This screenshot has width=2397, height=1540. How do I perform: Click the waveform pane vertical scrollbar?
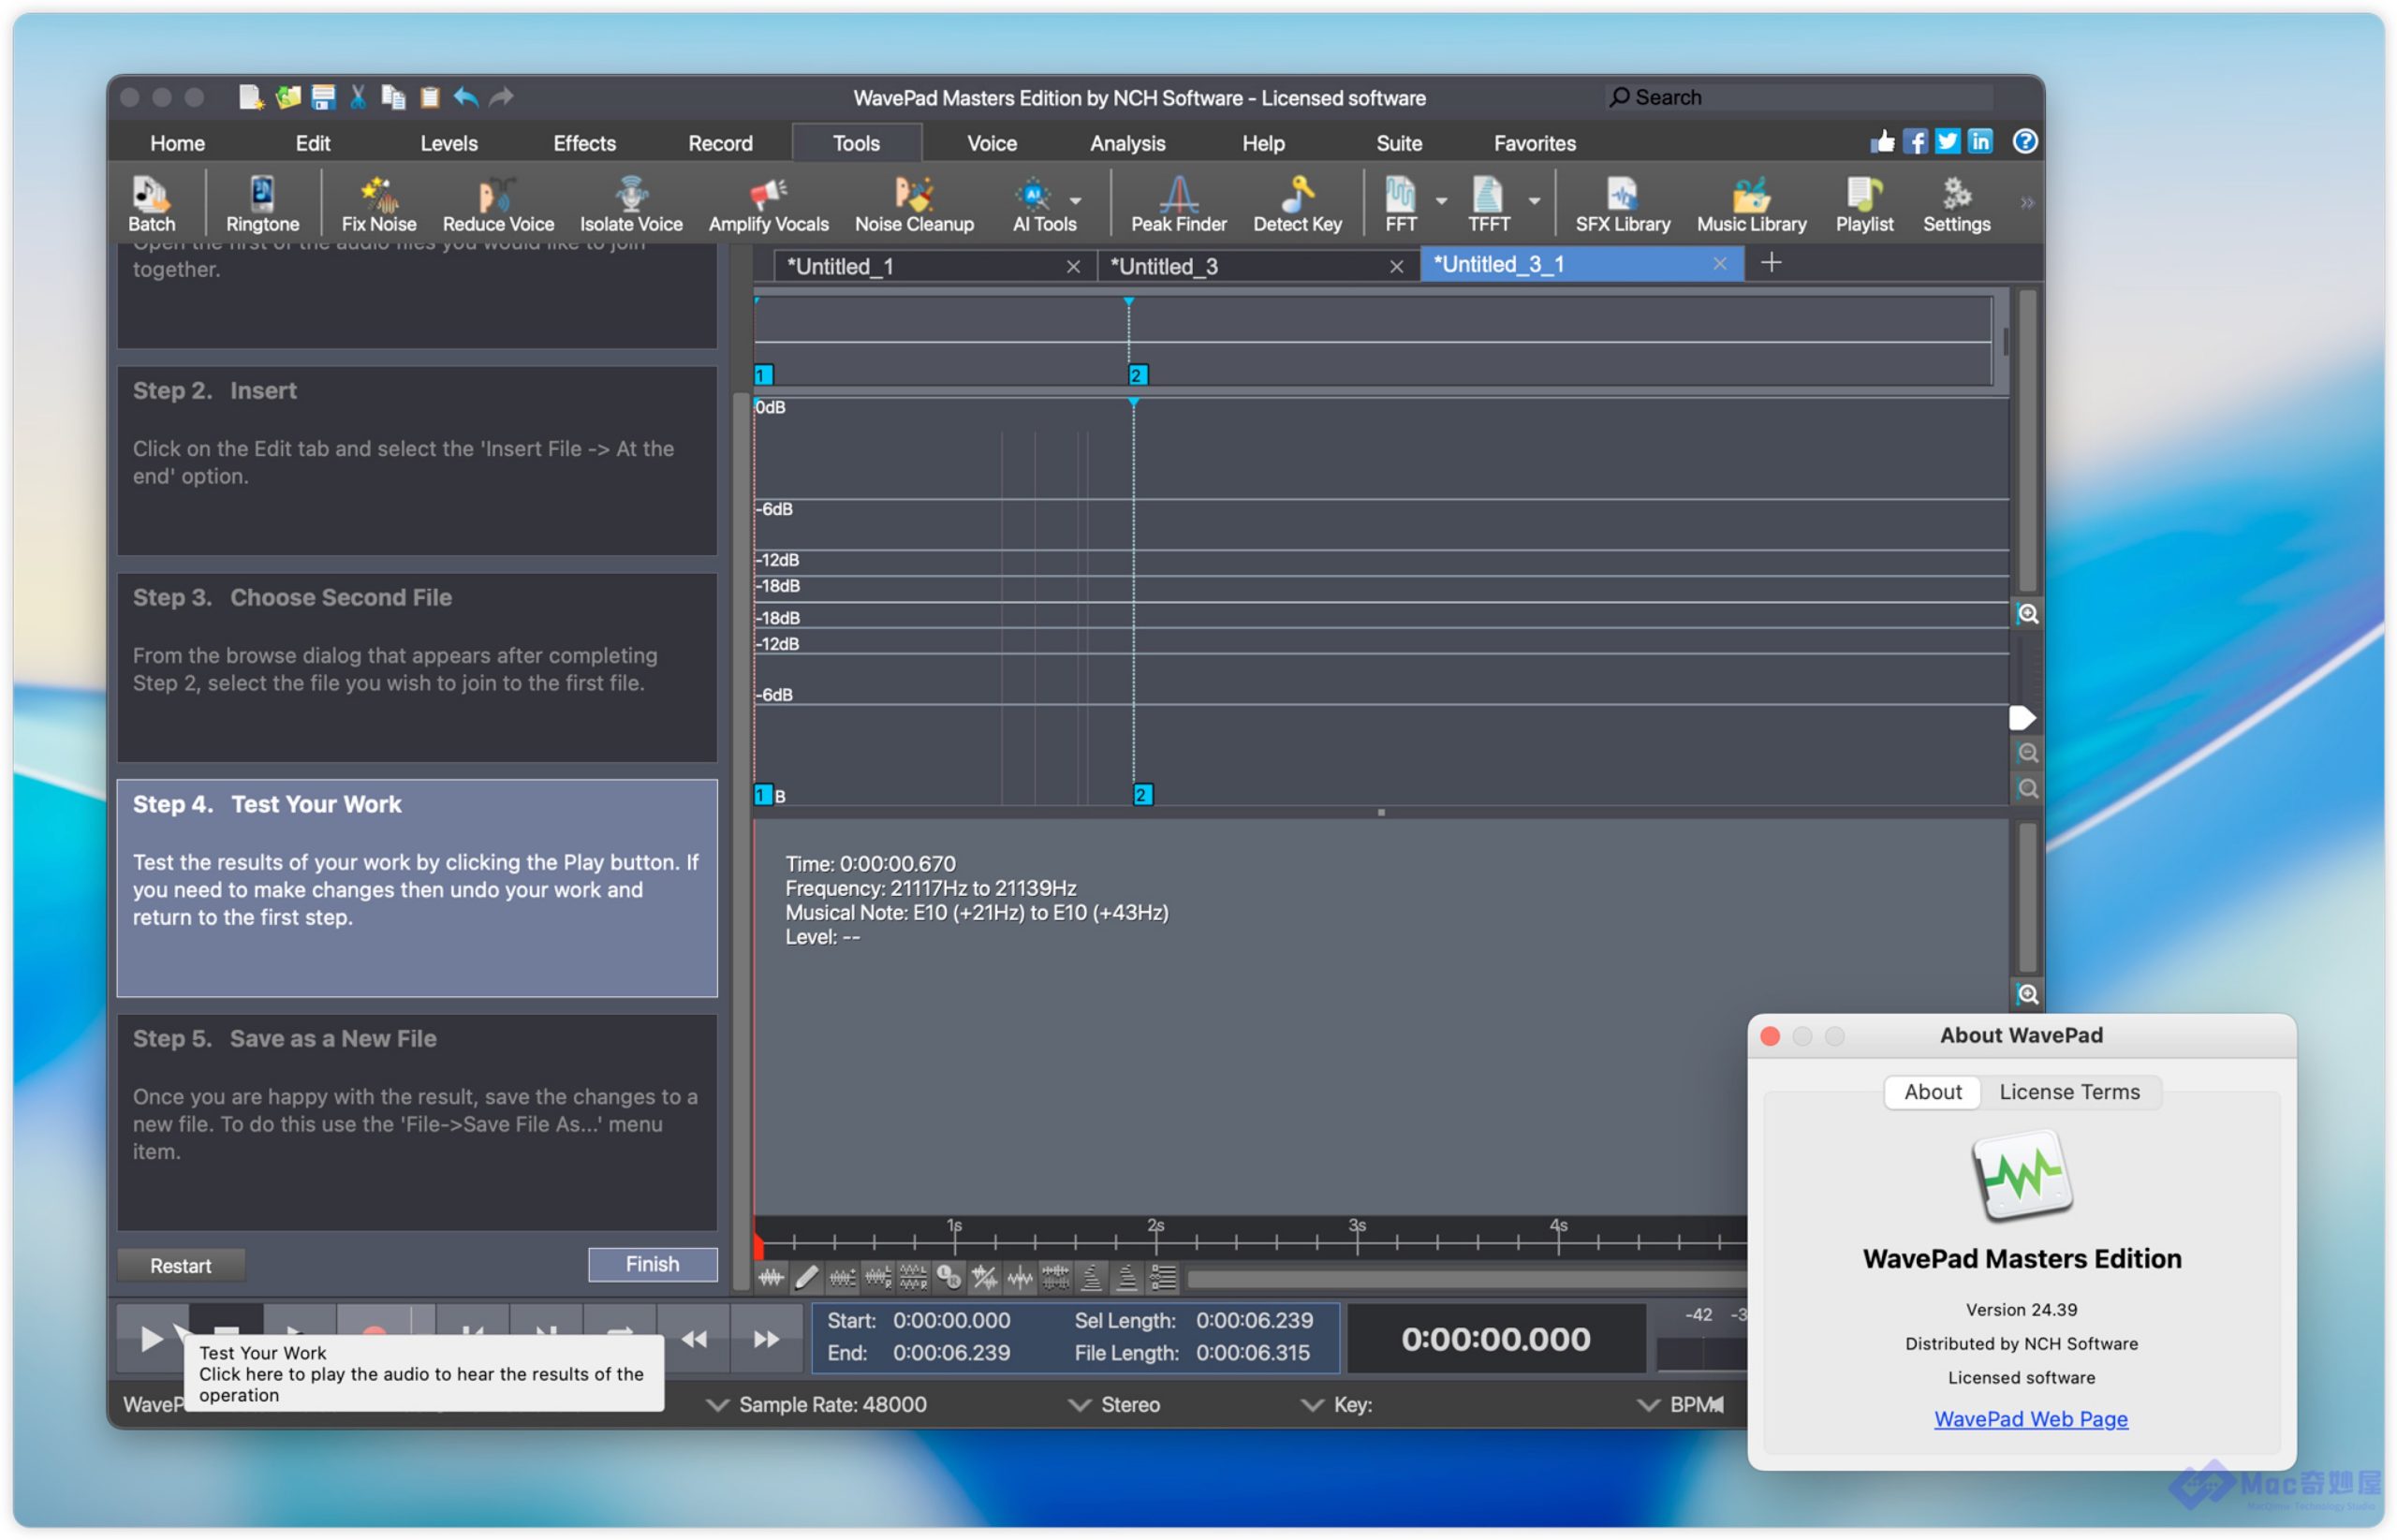point(2027,441)
